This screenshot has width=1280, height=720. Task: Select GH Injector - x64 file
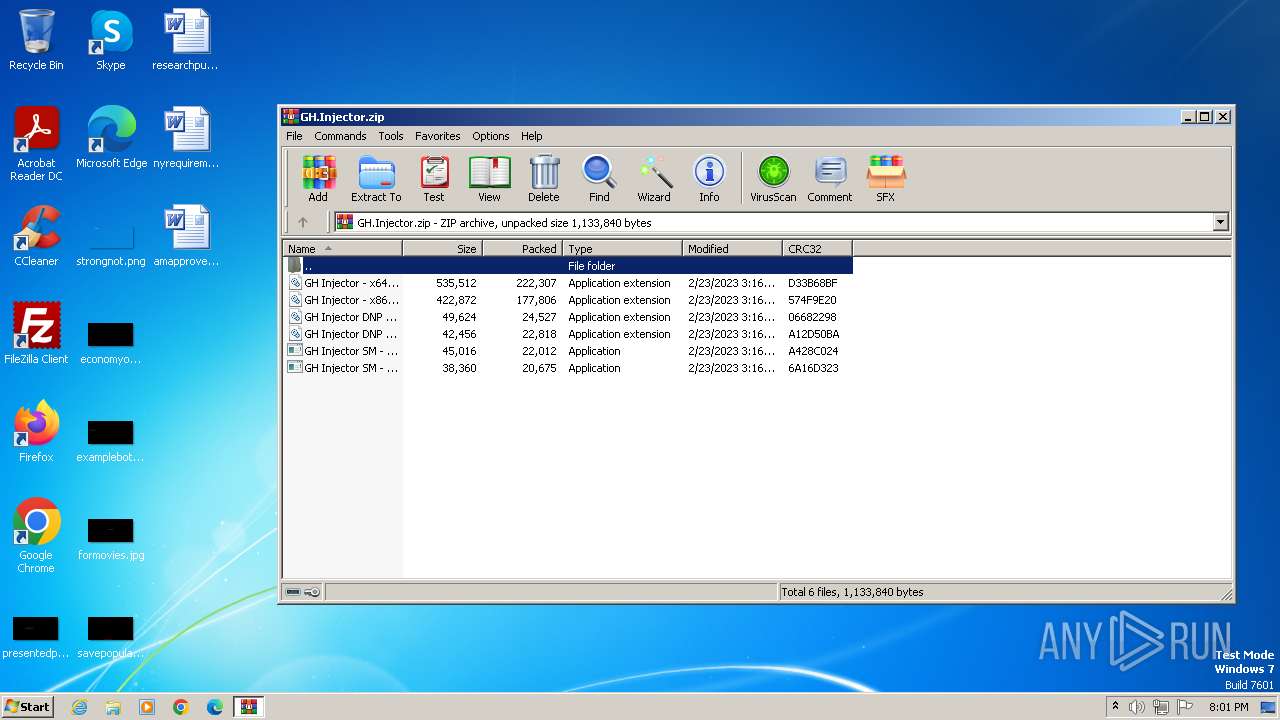click(568, 283)
